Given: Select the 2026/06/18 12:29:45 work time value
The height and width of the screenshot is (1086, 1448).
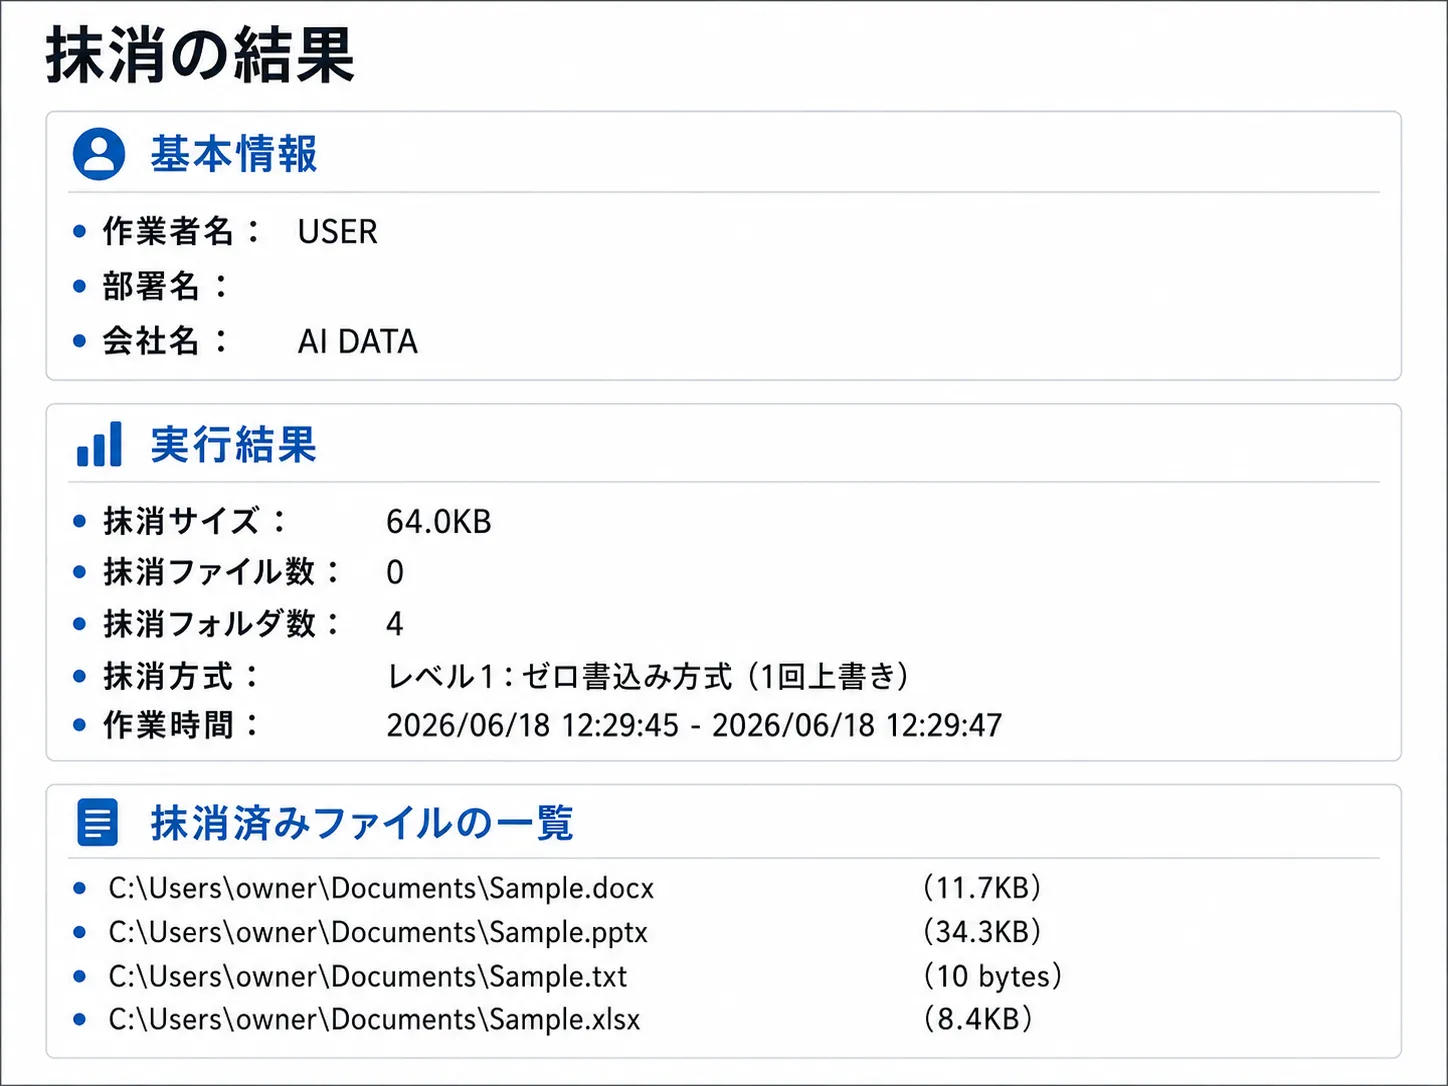Looking at the screenshot, I should coord(694,726).
